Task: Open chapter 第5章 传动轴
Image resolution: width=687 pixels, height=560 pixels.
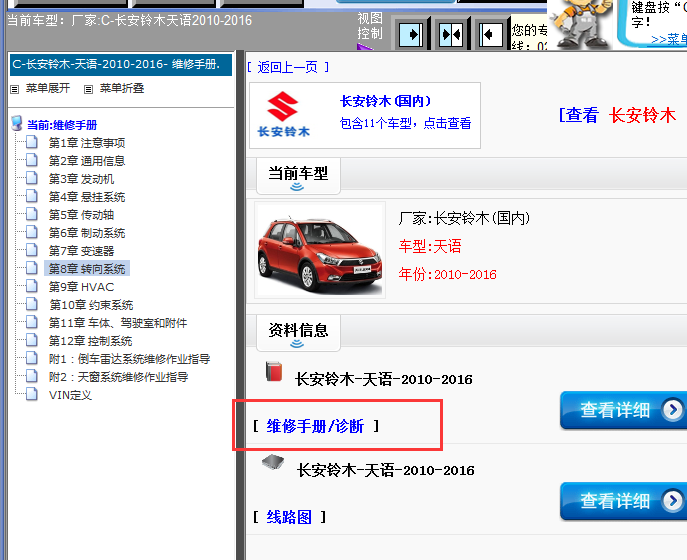Action: (81, 215)
